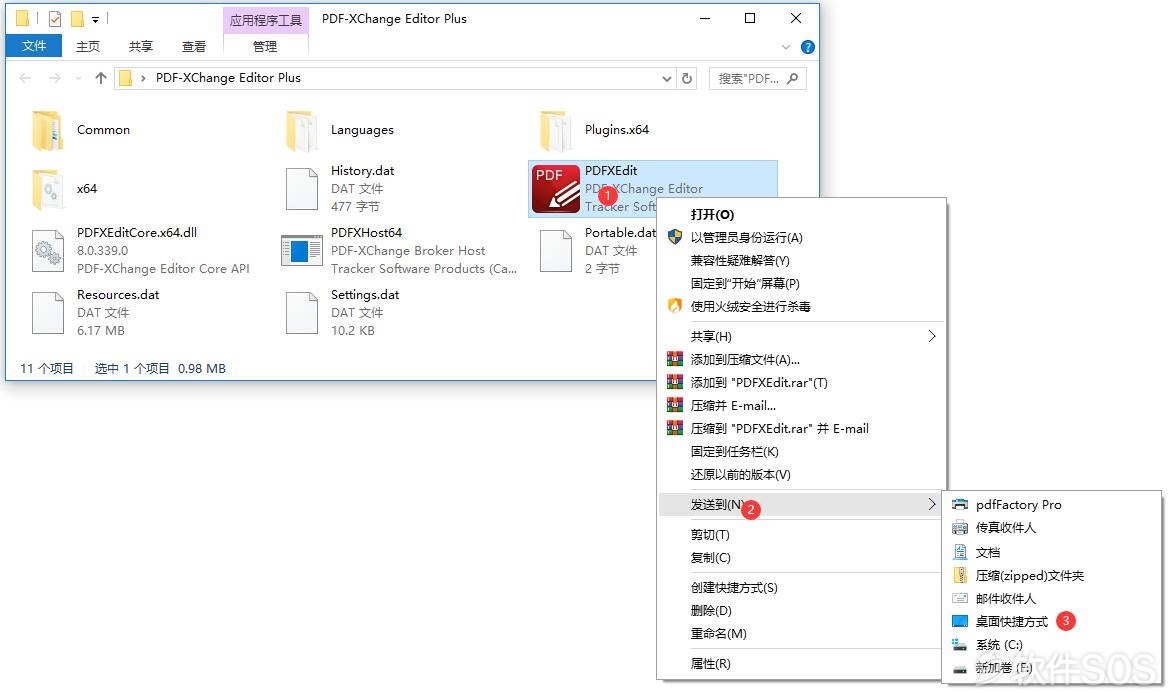Viewport: 1173px width, 698px height.
Task: Open the x64 folder icon
Action: (48, 189)
